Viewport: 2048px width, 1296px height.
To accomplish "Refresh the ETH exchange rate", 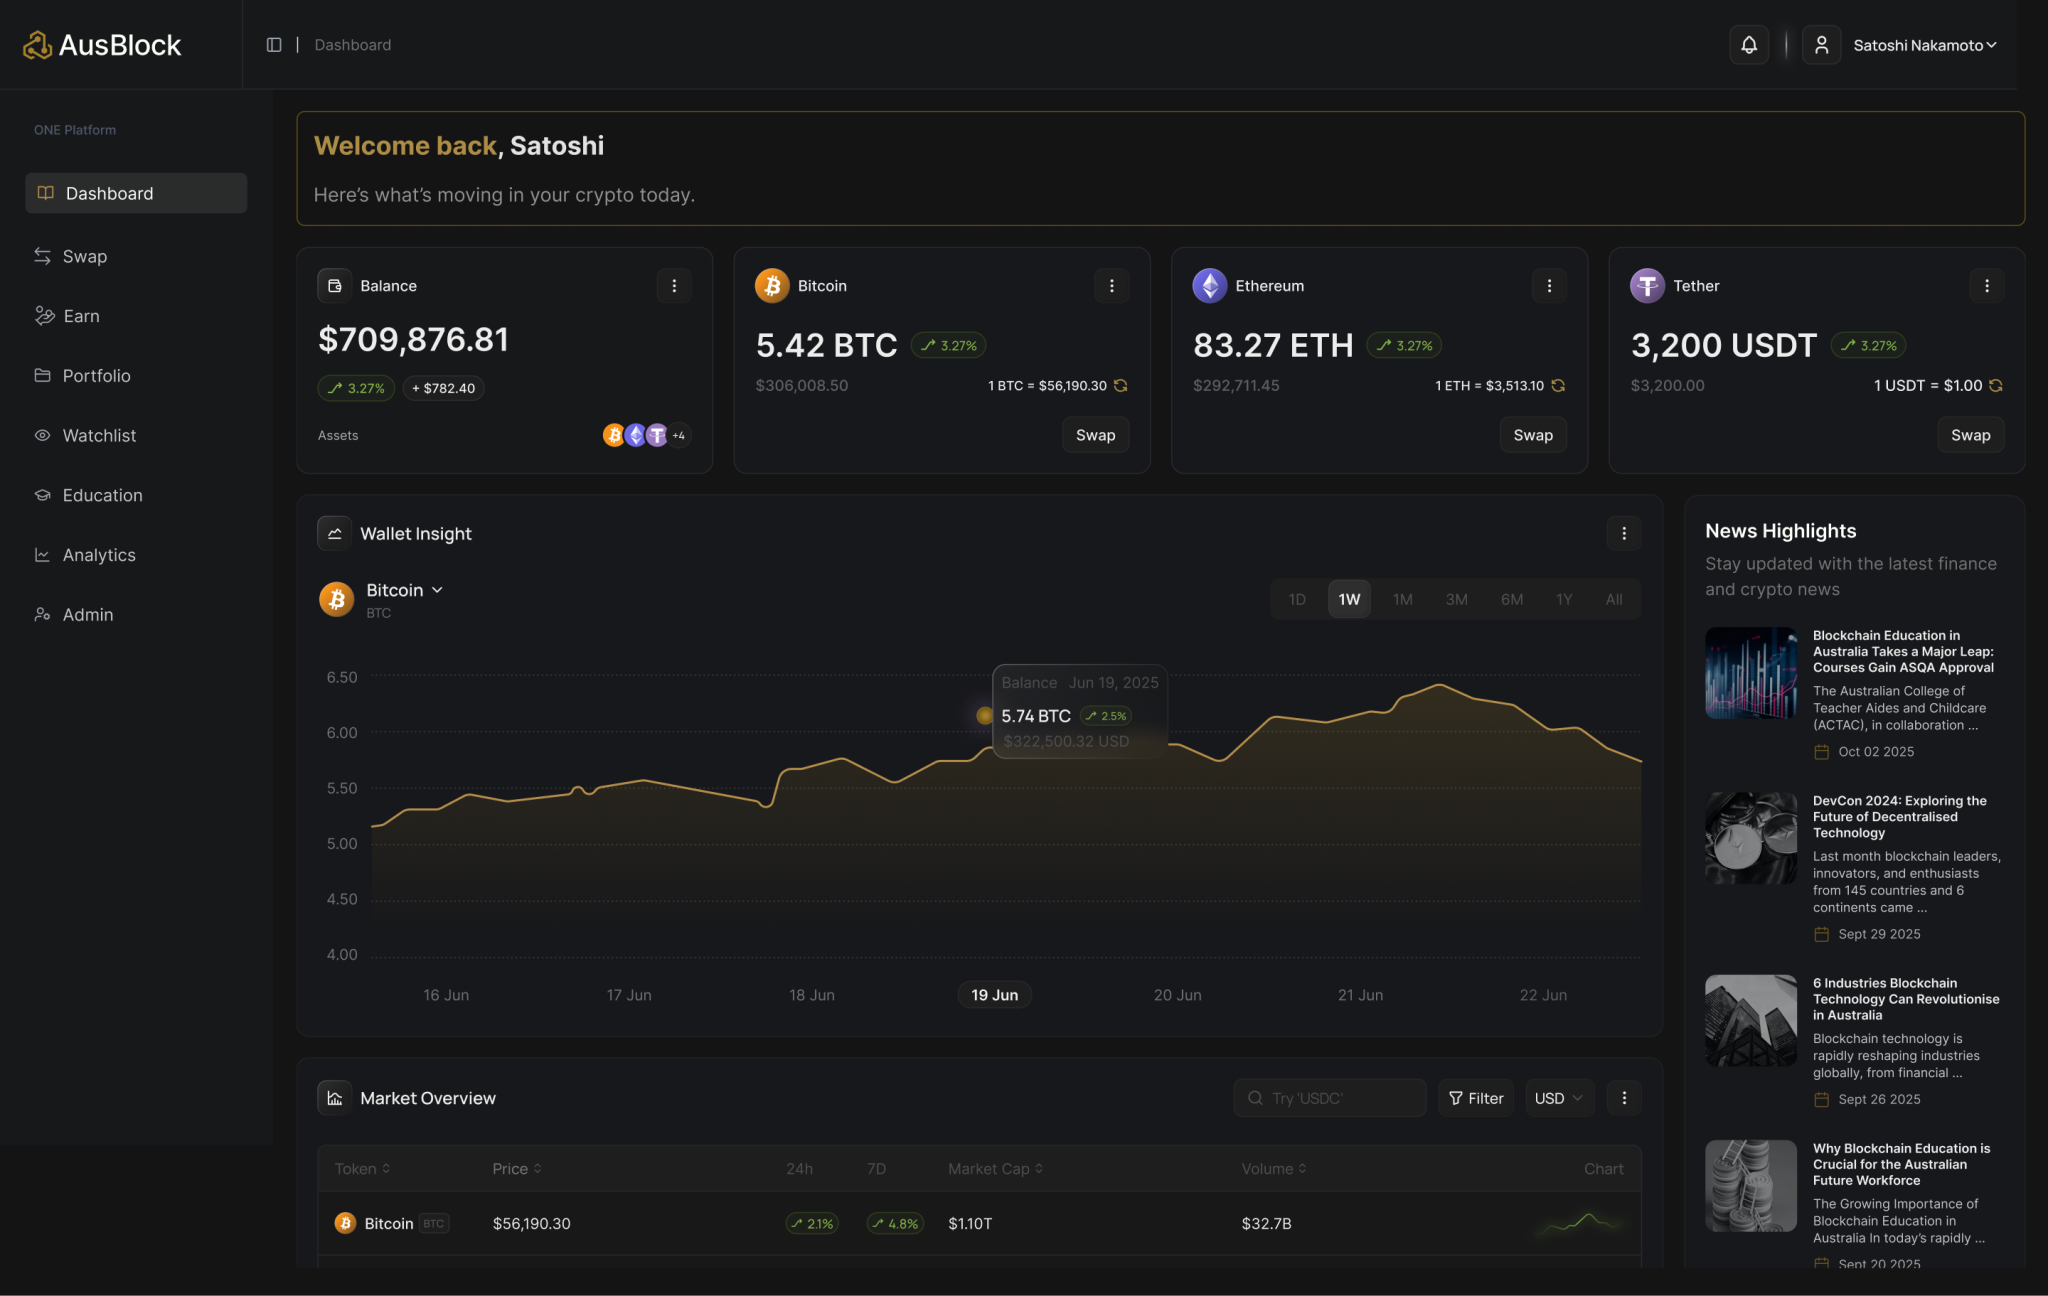I will pos(1558,386).
